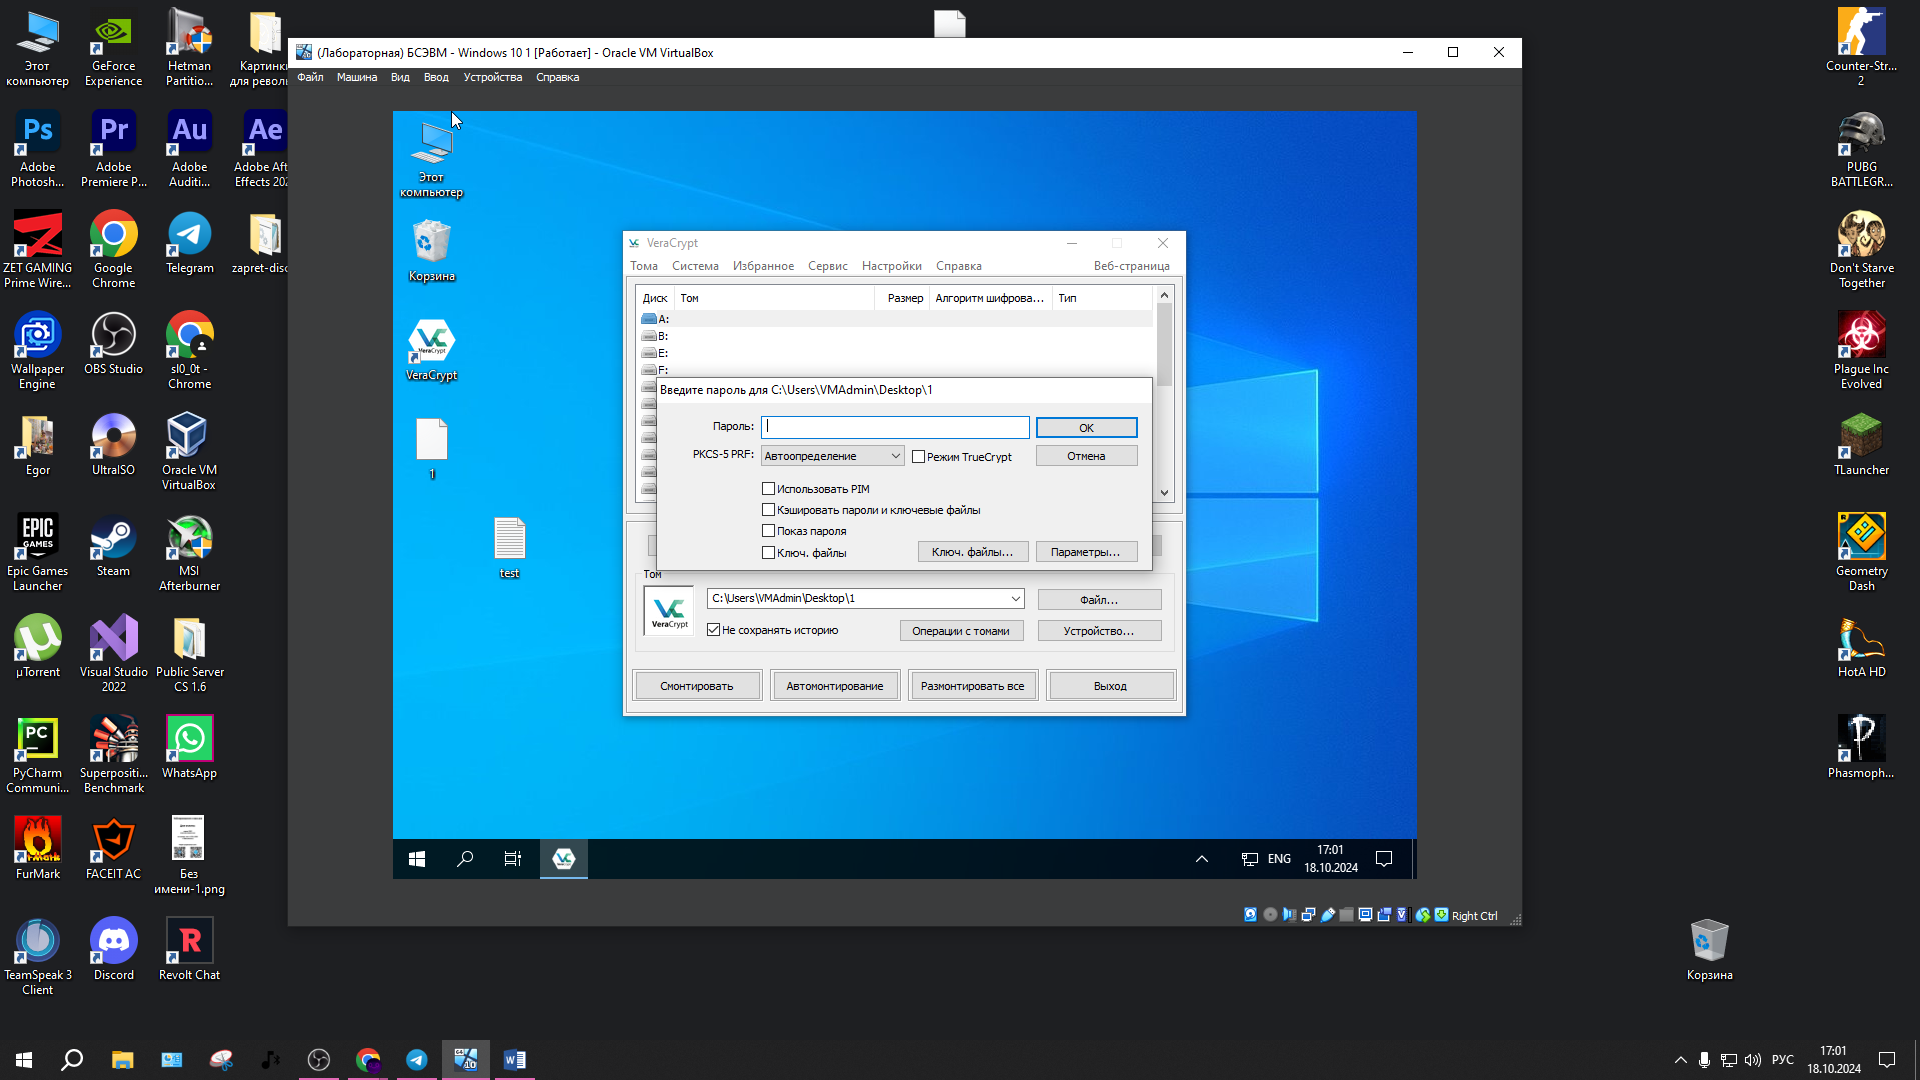The height and width of the screenshot is (1080, 1920).
Task: Open Geometry Dash desktop shortcut
Action: pos(1861,553)
